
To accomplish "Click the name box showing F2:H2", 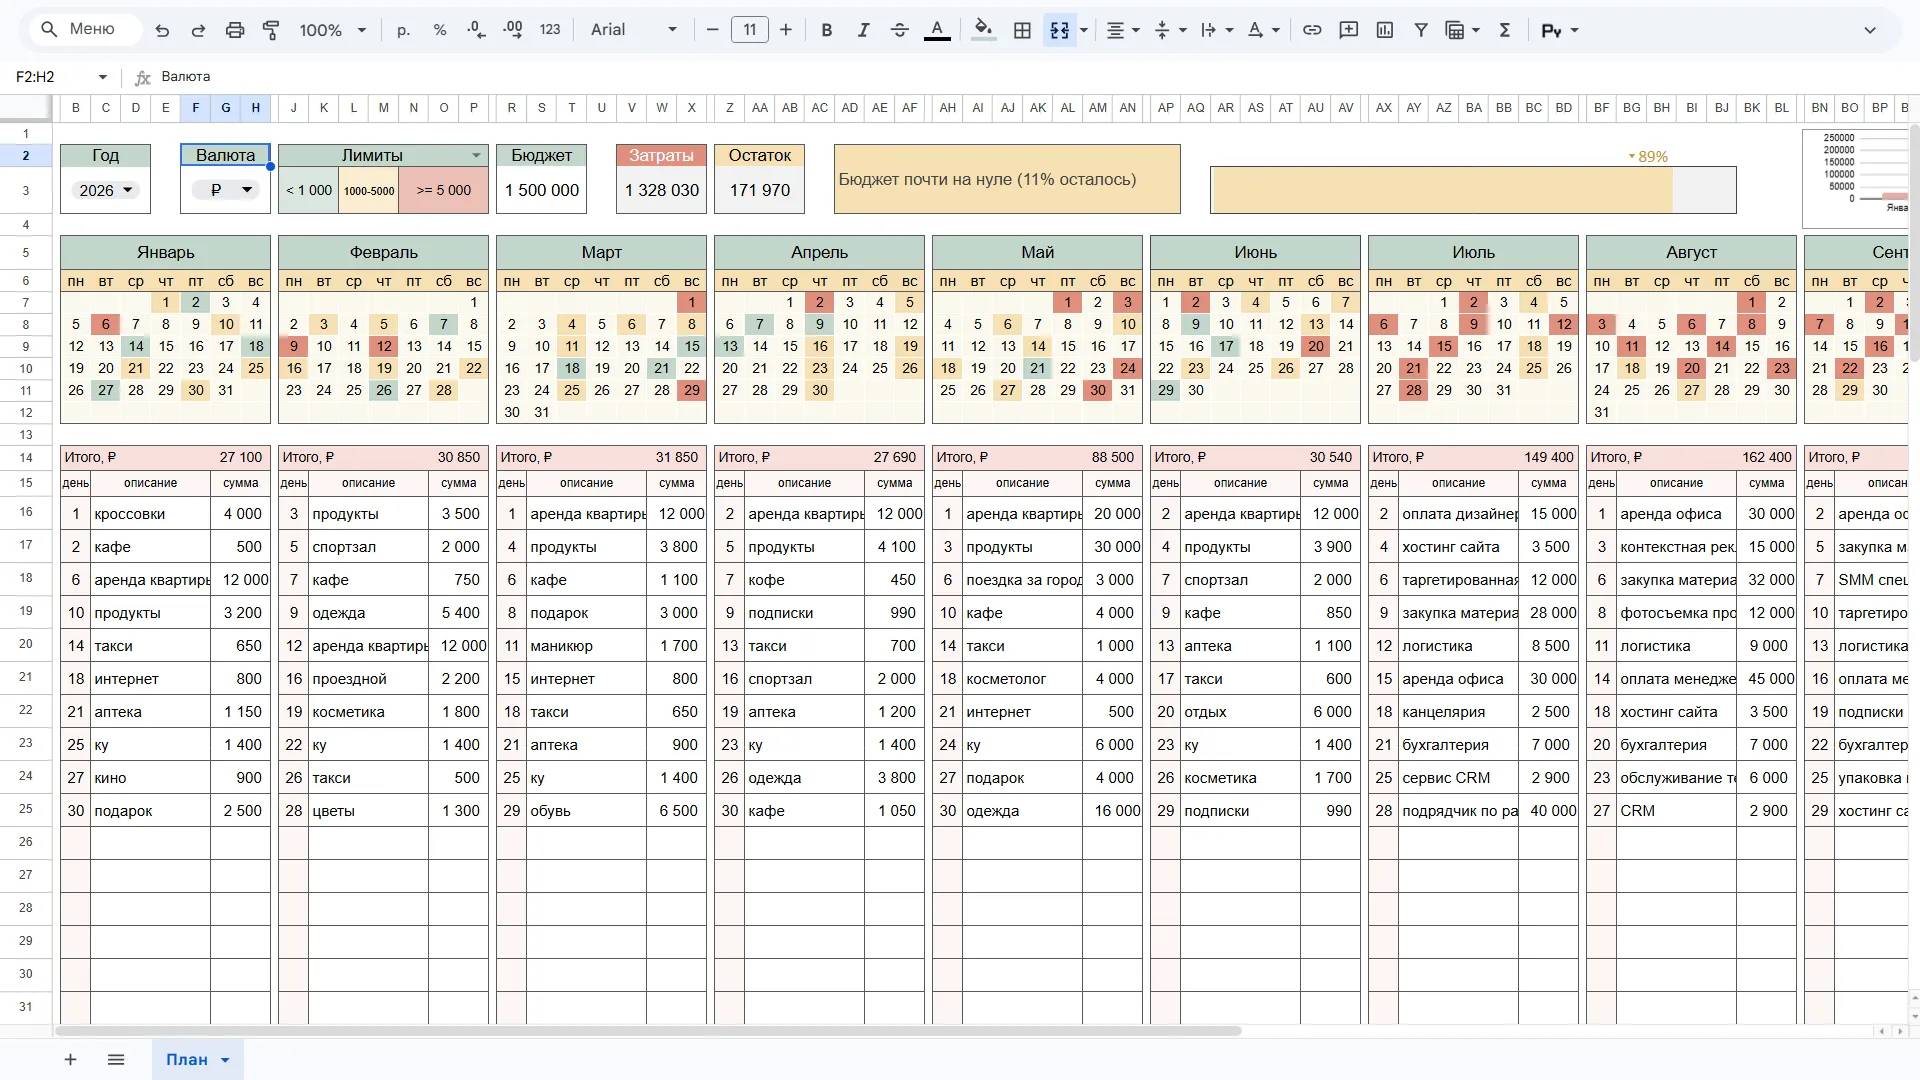I will click(60, 77).
